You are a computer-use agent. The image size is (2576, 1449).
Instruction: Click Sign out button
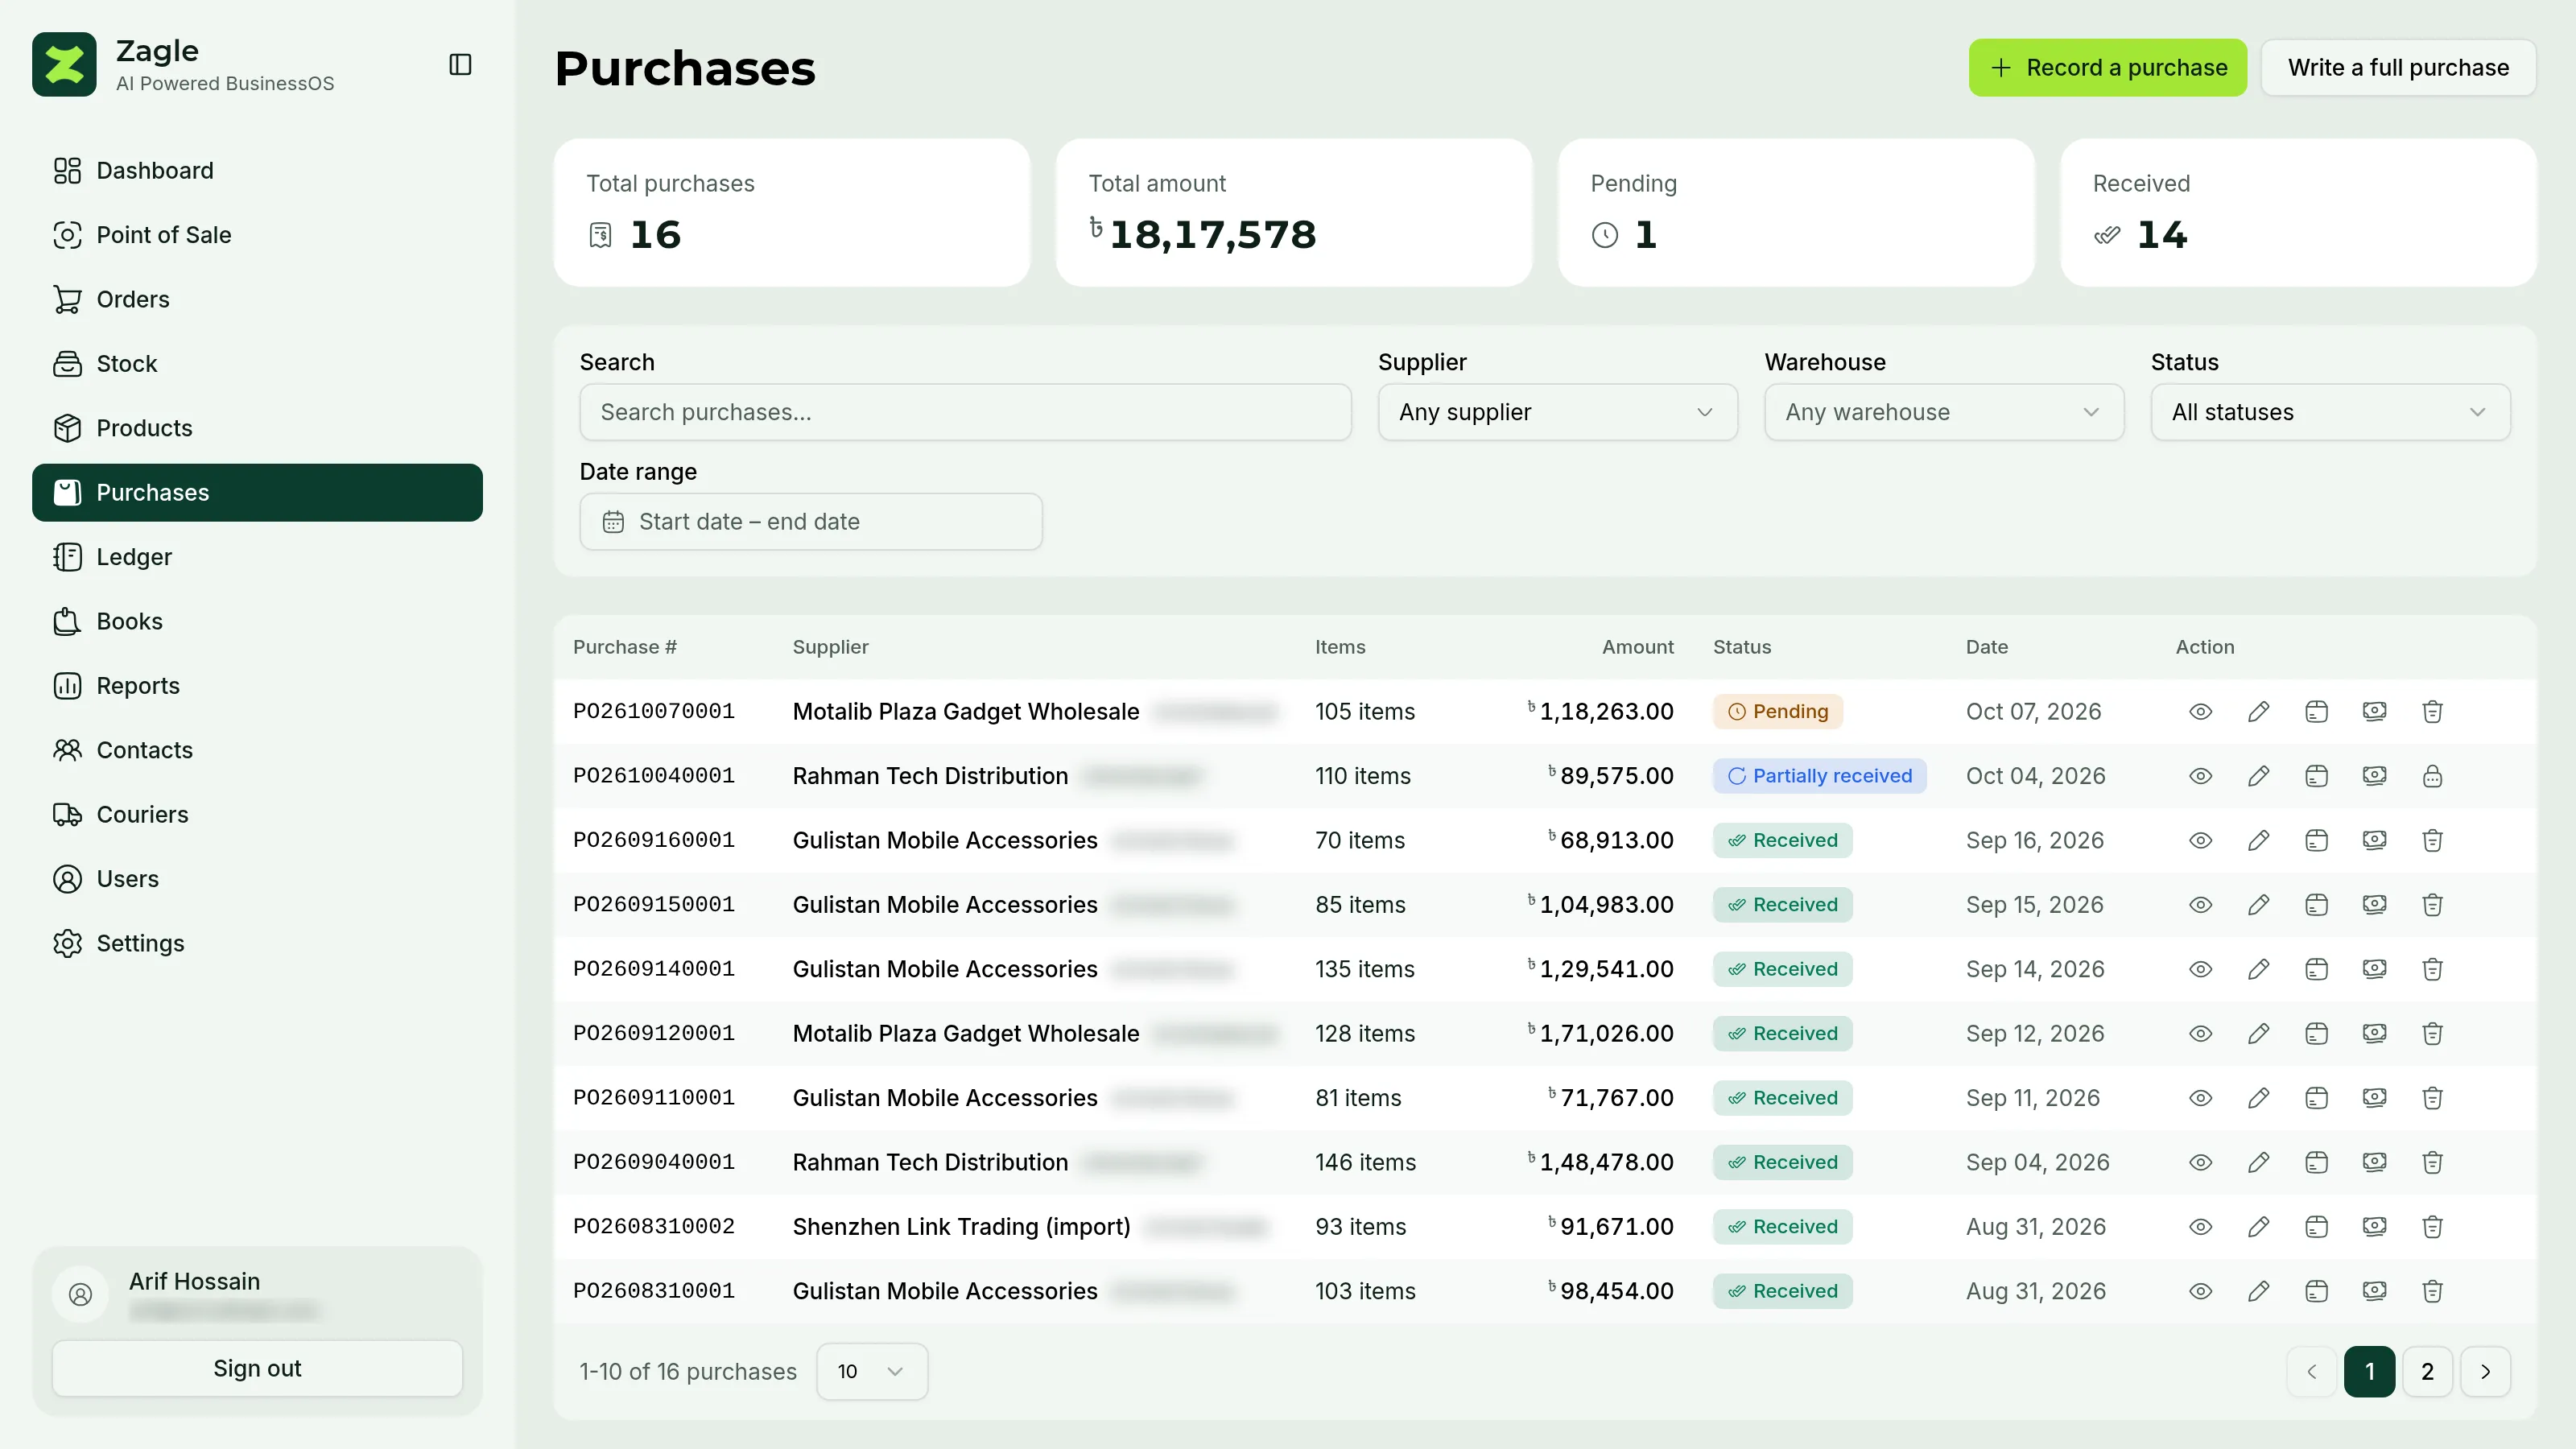(x=257, y=1369)
